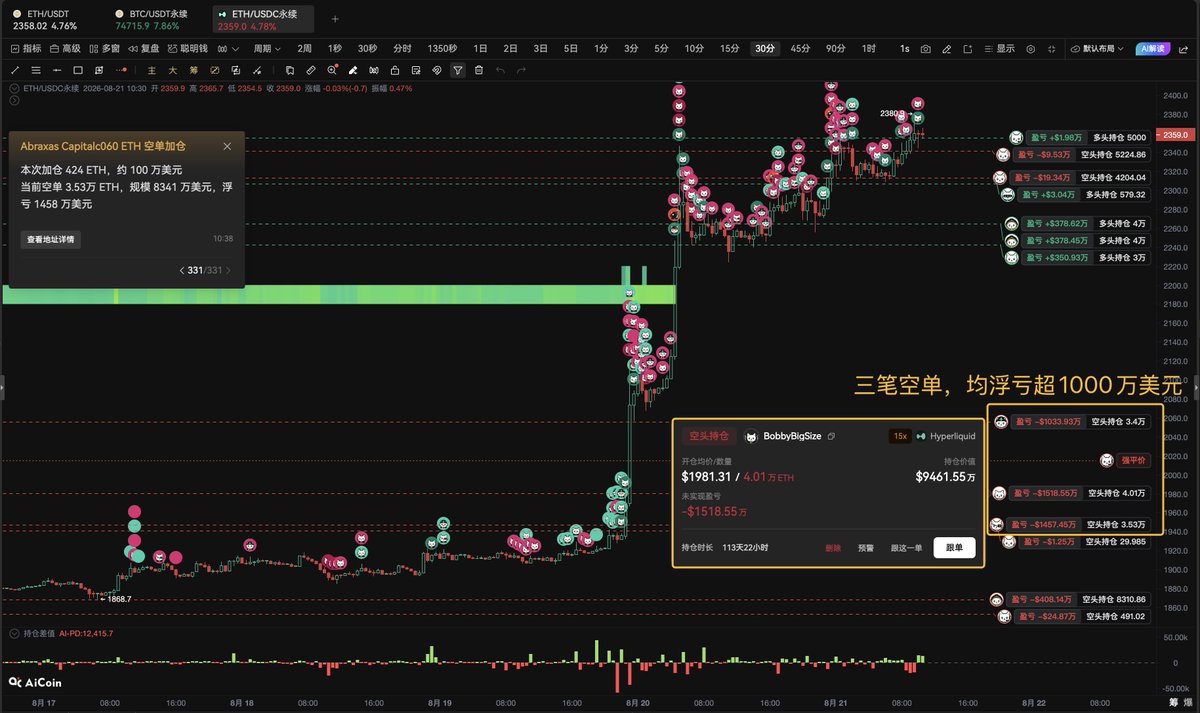Switch to the ETH/USDC永续 tab
The height and width of the screenshot is (713, 1200).
point(262,18)
